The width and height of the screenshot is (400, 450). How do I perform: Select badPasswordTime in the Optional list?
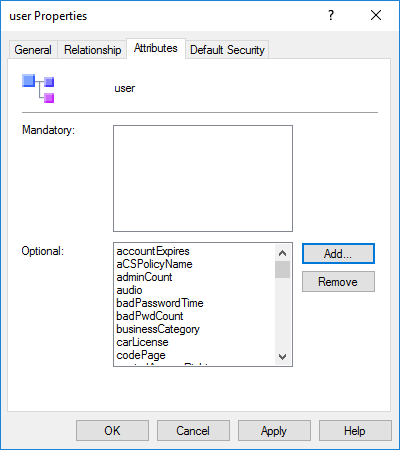click(160, 303)
